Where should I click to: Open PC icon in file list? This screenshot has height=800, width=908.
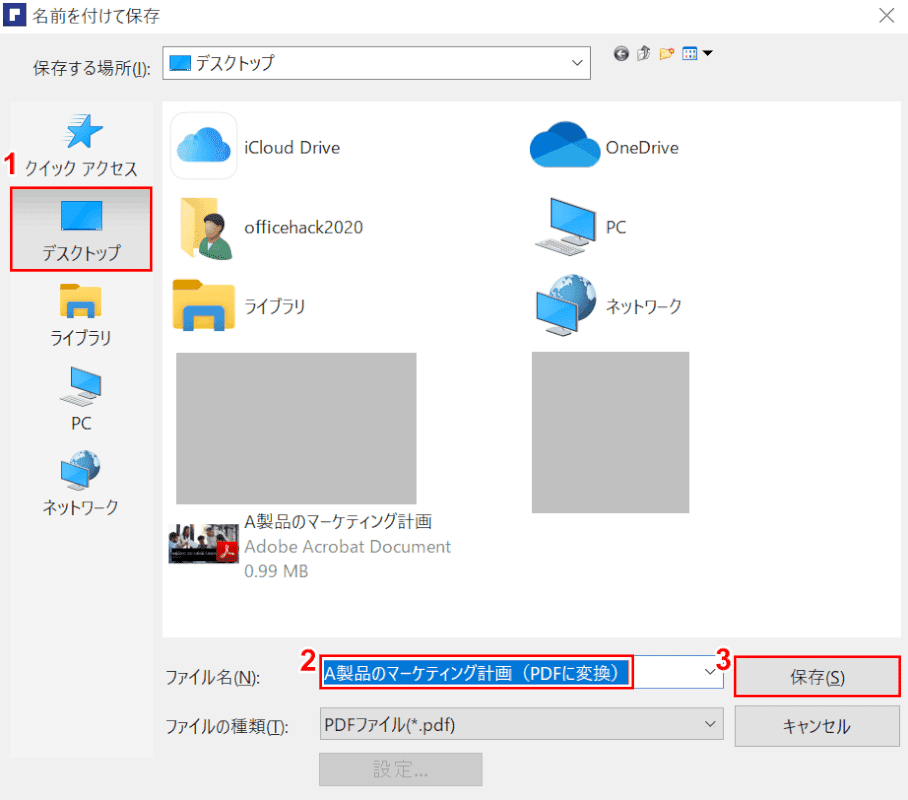click(x=566, y=227)
